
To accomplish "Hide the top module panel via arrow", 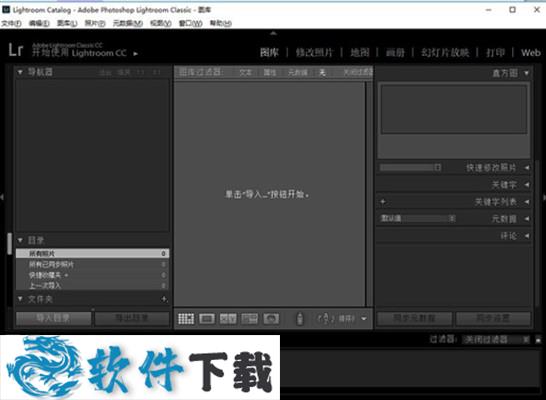I will tap(273, 33).
